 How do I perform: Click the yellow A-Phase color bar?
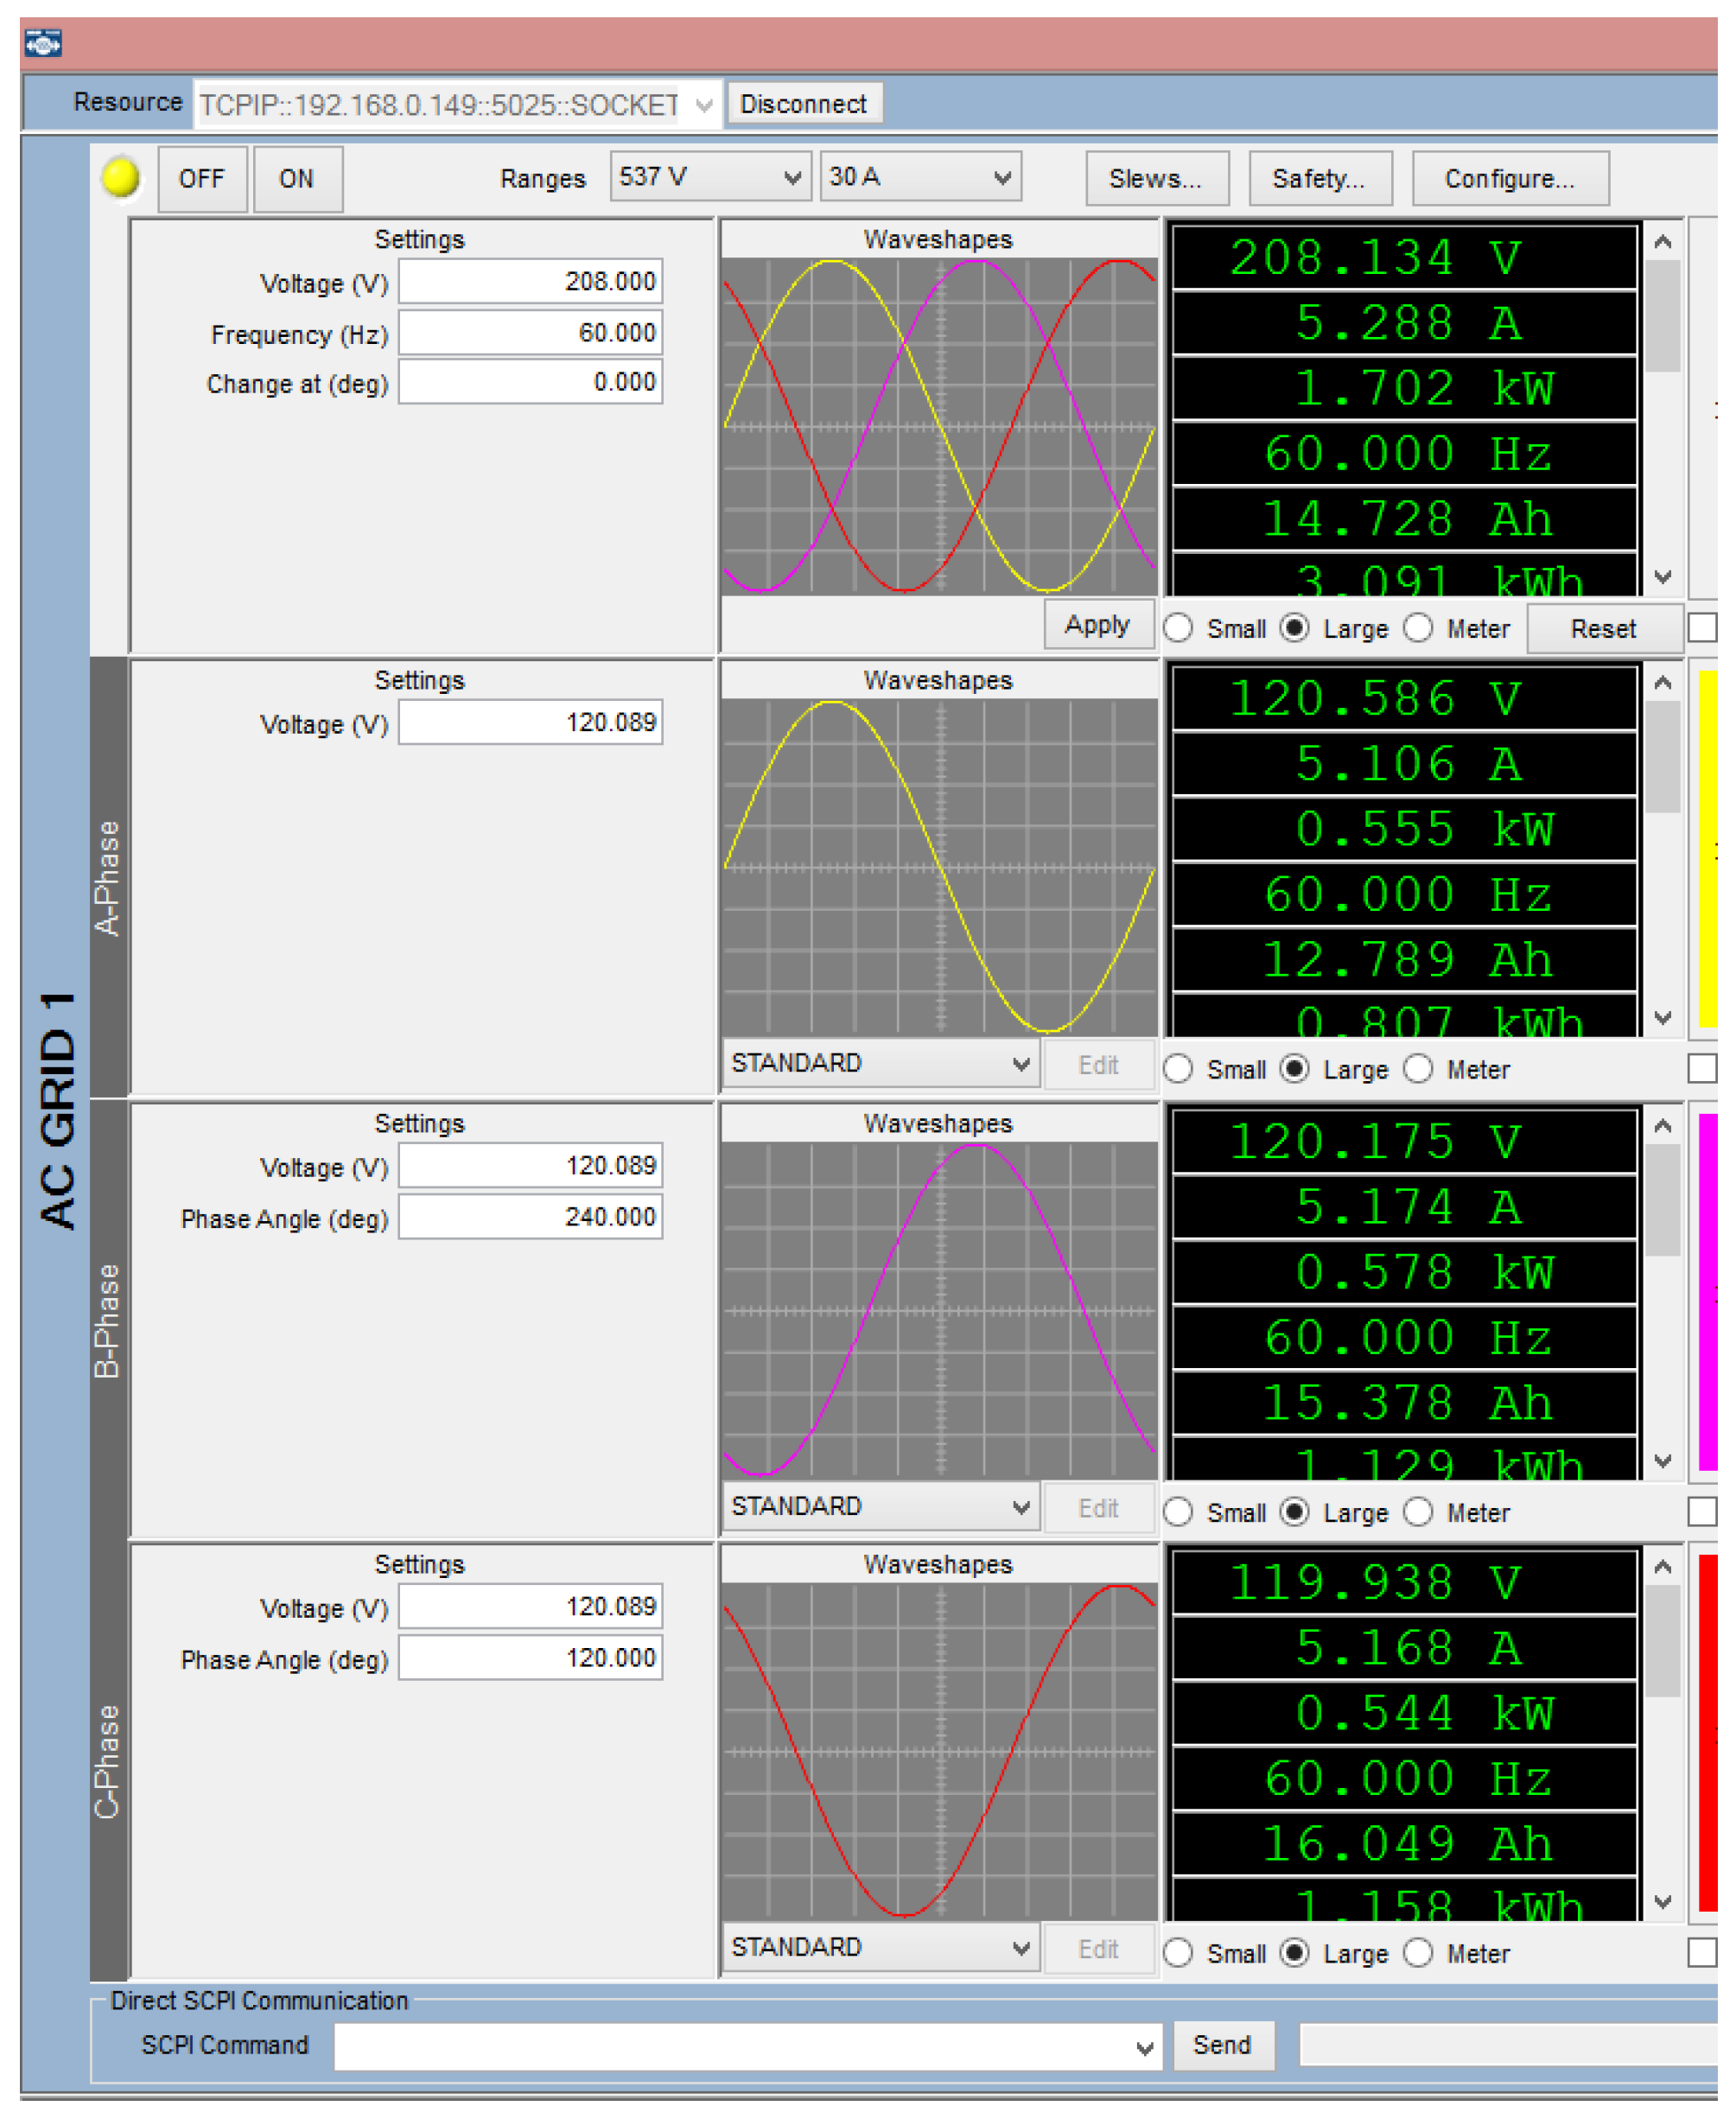tap(1708, 849)
